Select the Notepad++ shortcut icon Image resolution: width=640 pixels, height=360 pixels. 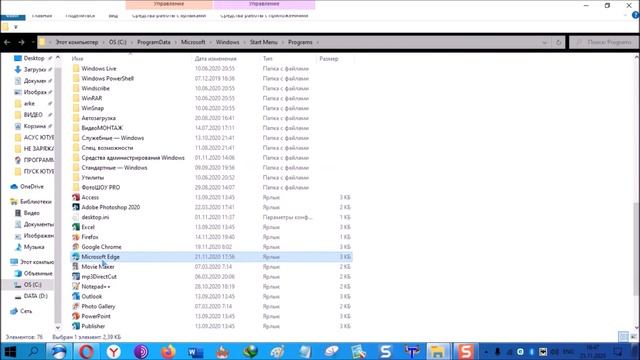coord(76,286)
